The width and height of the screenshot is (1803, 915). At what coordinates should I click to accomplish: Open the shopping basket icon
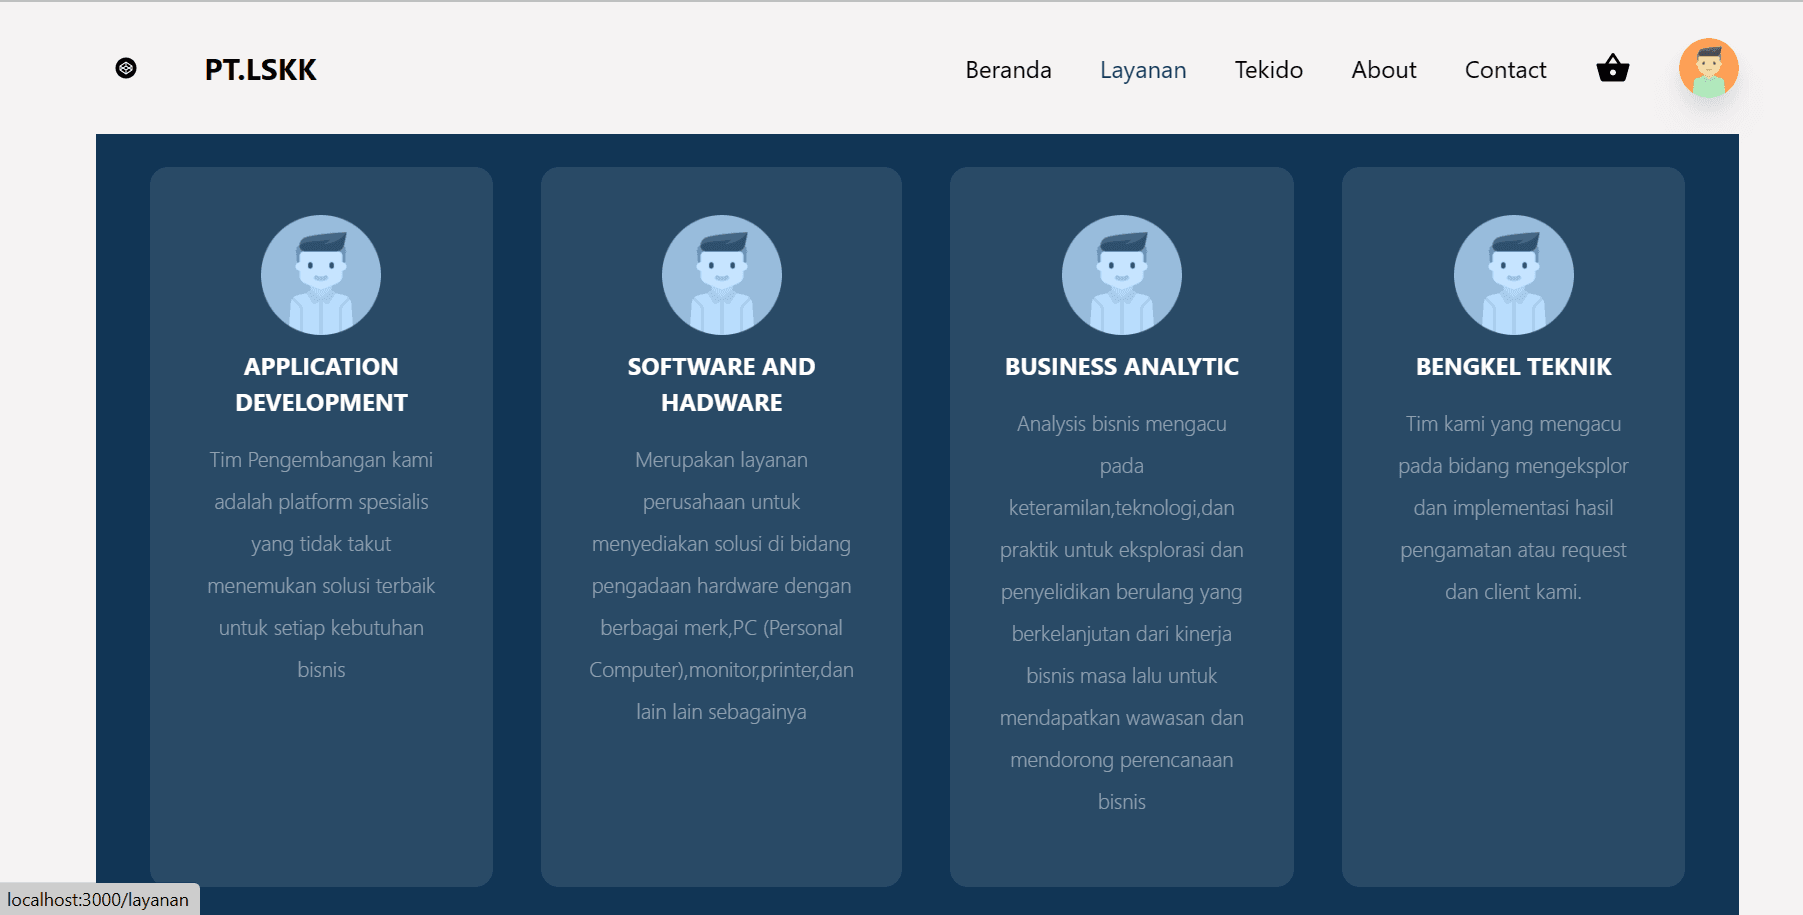[1612, 69]
